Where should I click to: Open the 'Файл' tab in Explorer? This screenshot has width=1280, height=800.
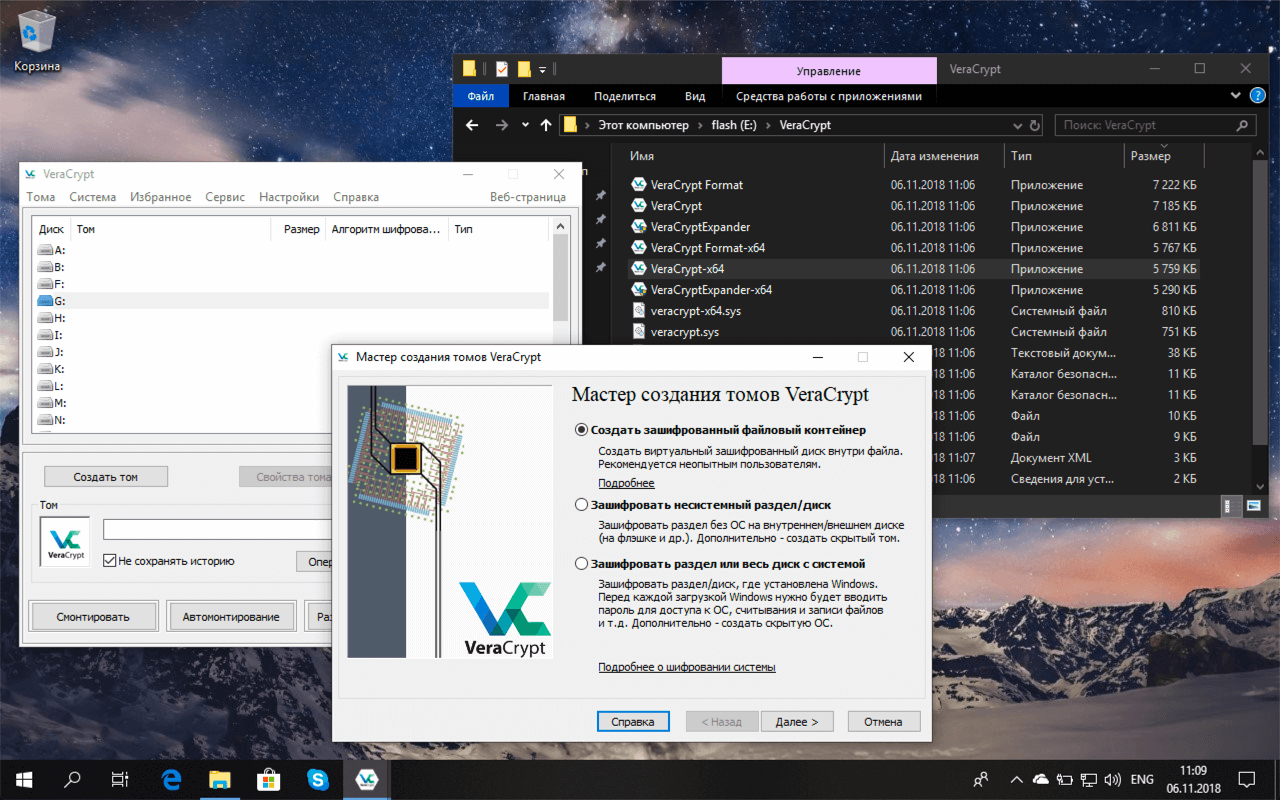481,96
